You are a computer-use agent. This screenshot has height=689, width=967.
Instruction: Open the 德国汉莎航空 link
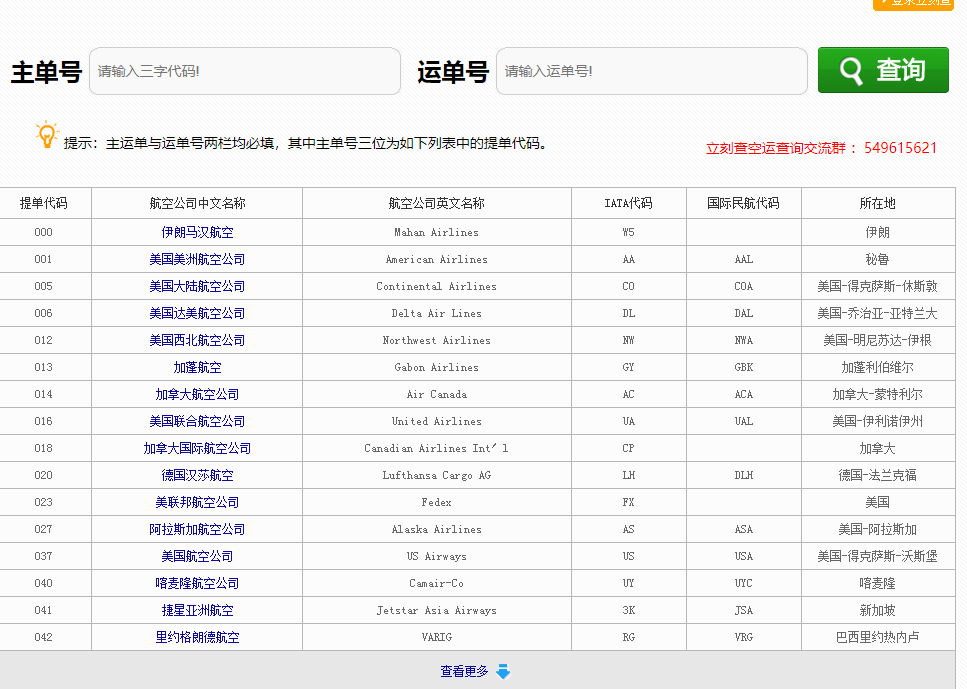197,476
